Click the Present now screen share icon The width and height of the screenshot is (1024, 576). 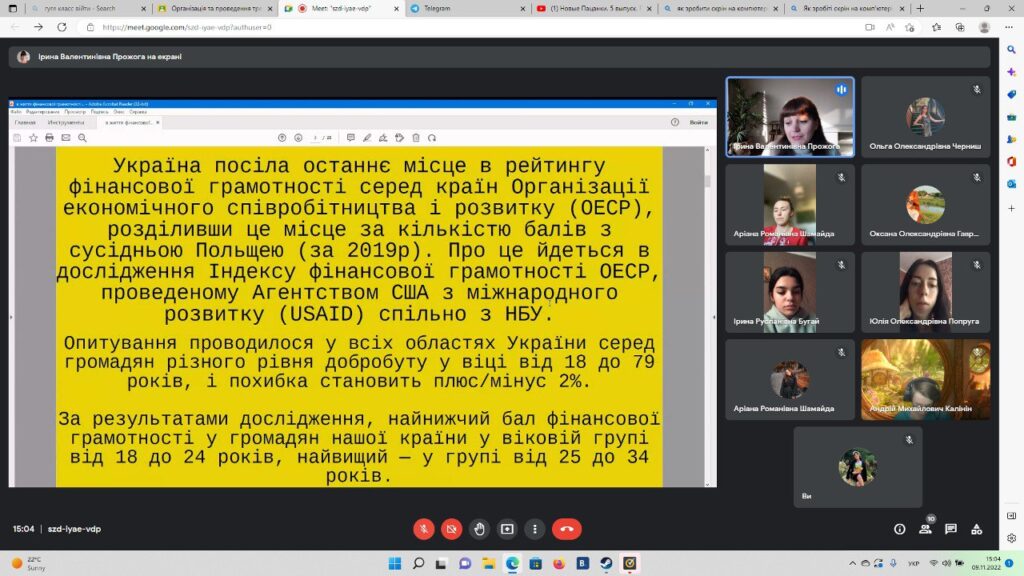[508, 529]
